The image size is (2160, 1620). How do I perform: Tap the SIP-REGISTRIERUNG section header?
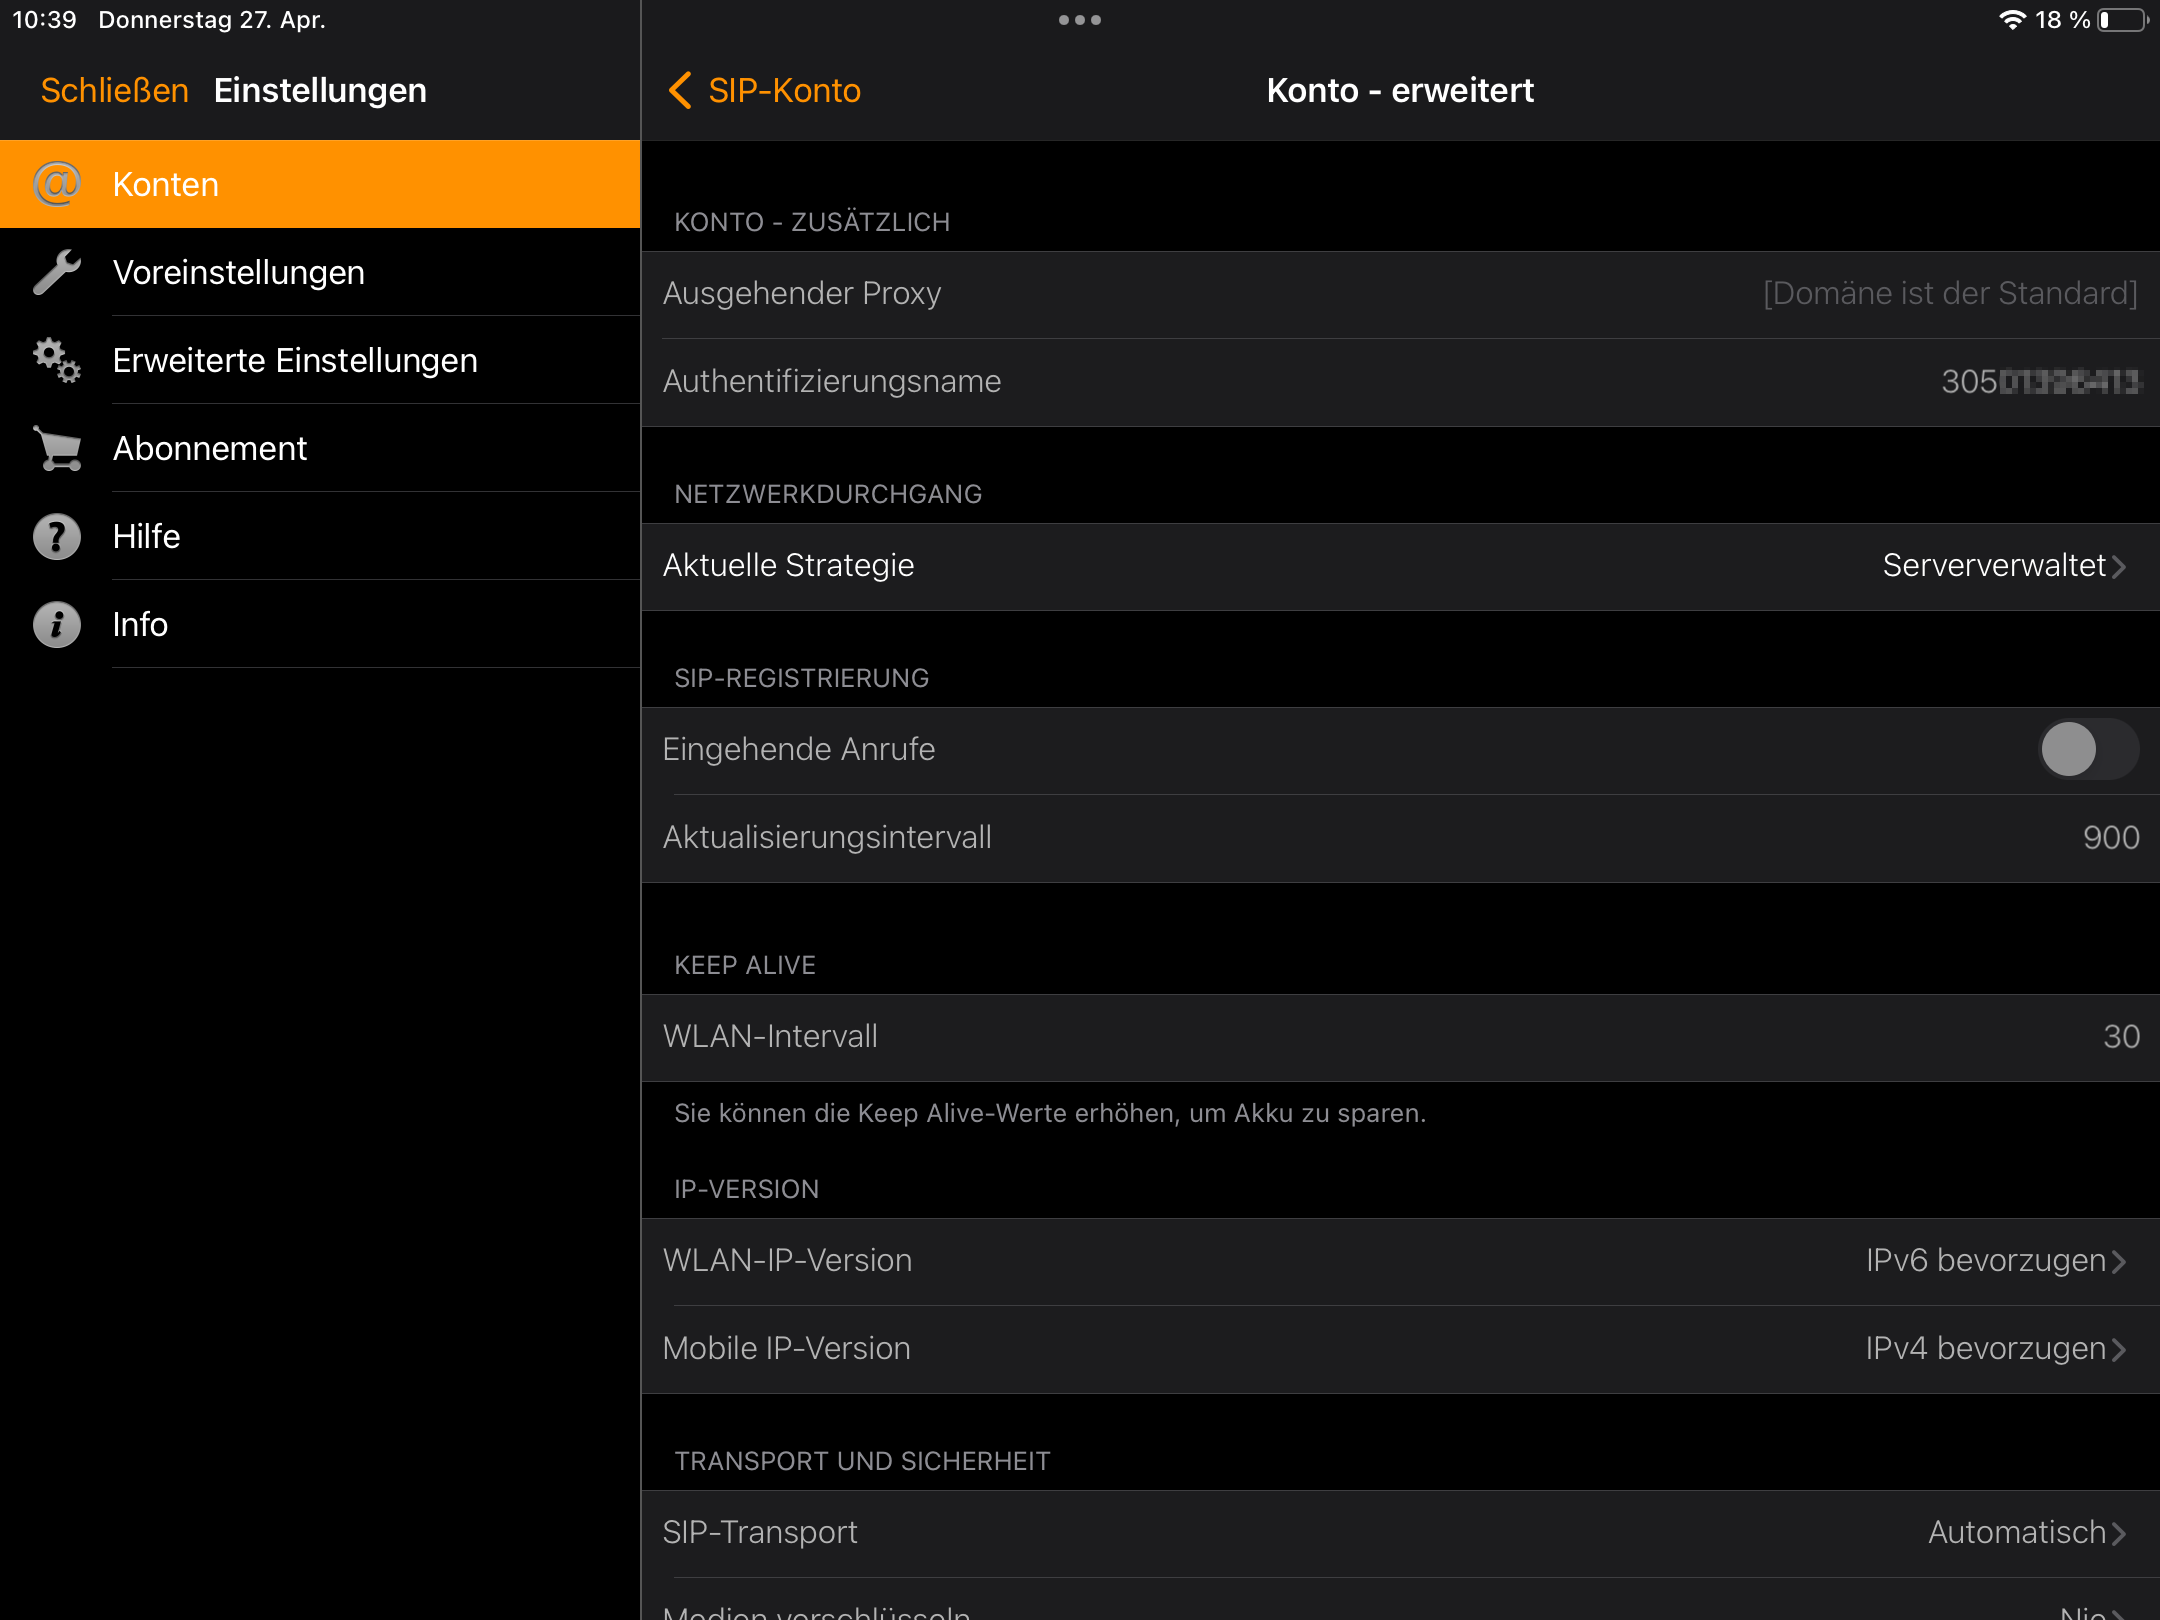click(x=802, y=678)
